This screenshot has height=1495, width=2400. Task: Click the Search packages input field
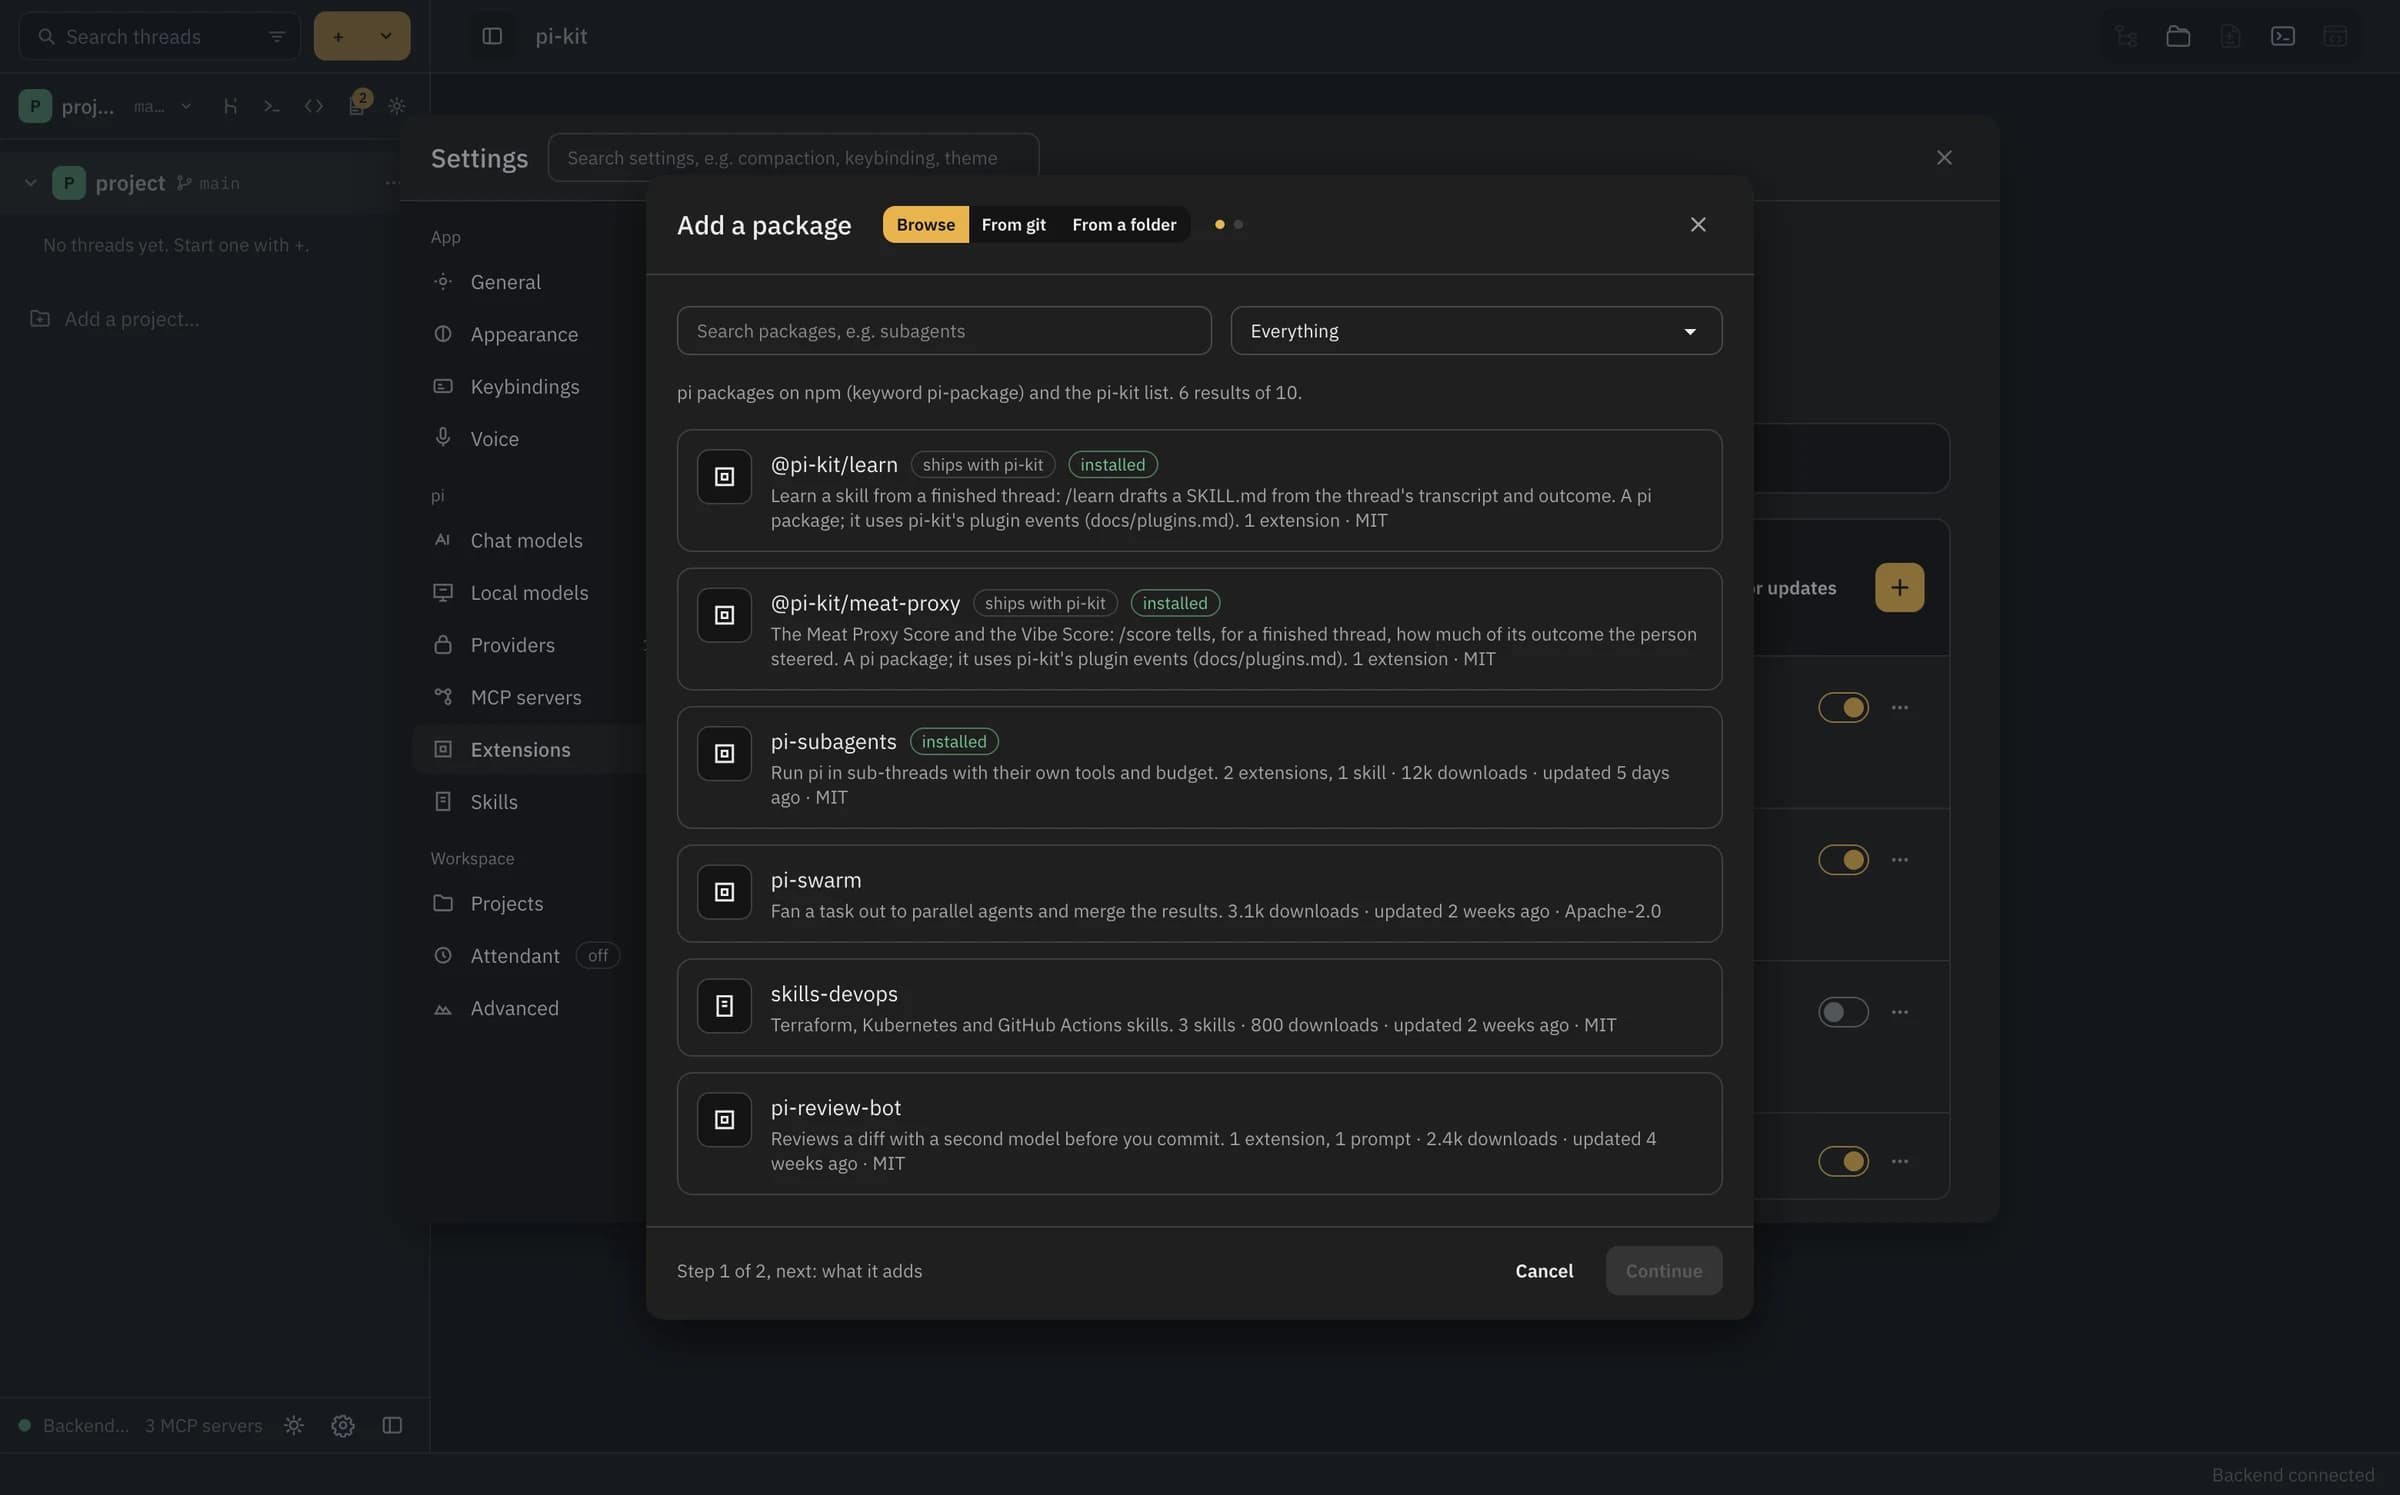pyautogui.click(x=944, y=331)
